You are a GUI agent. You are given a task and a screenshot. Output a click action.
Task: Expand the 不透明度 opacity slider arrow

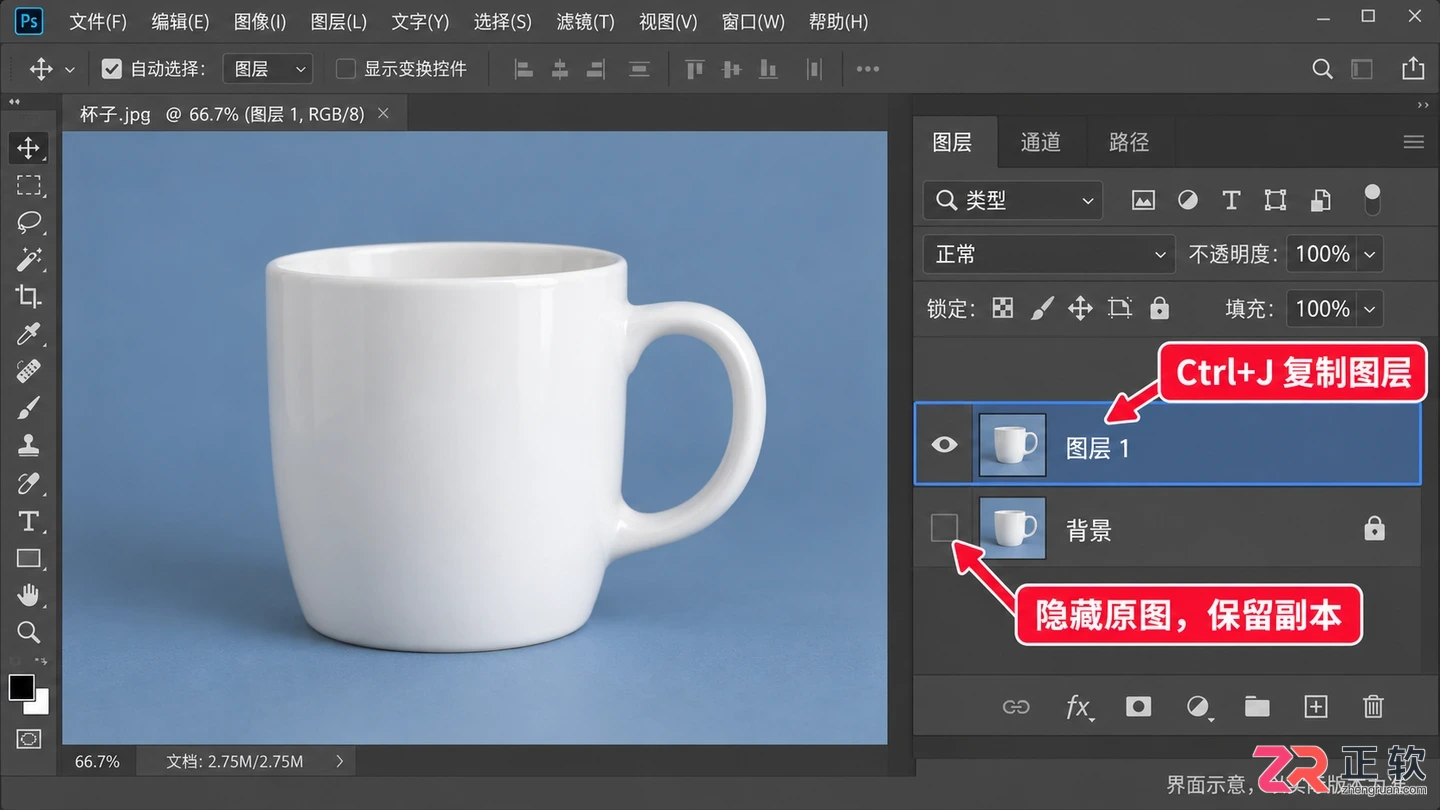[x=1370, y=254]
